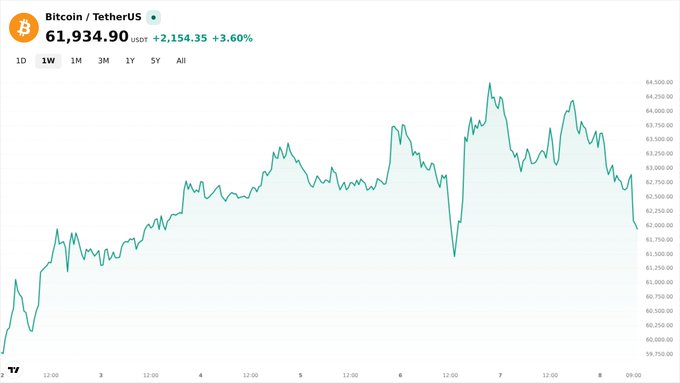The image size is (680, 383).
Task: Click the green market status dot icon
Action: coord(154,17)
